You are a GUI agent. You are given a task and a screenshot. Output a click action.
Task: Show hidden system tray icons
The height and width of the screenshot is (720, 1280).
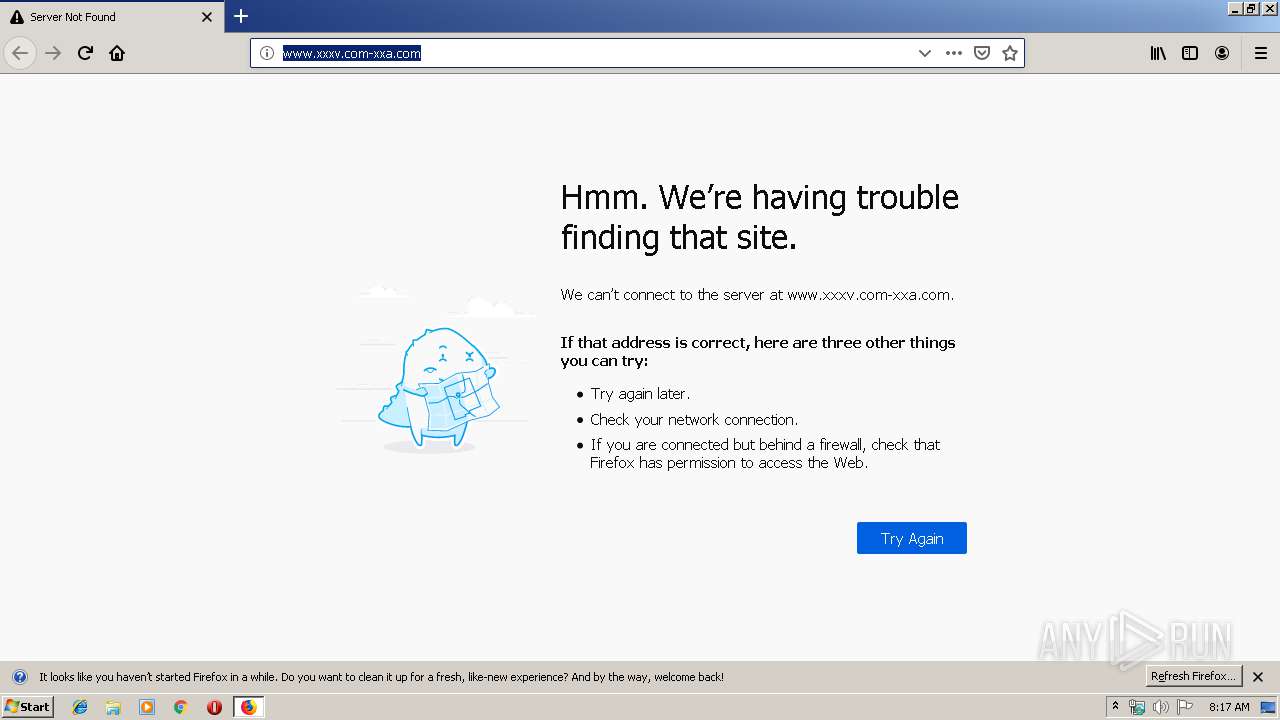click(1116, 707)
